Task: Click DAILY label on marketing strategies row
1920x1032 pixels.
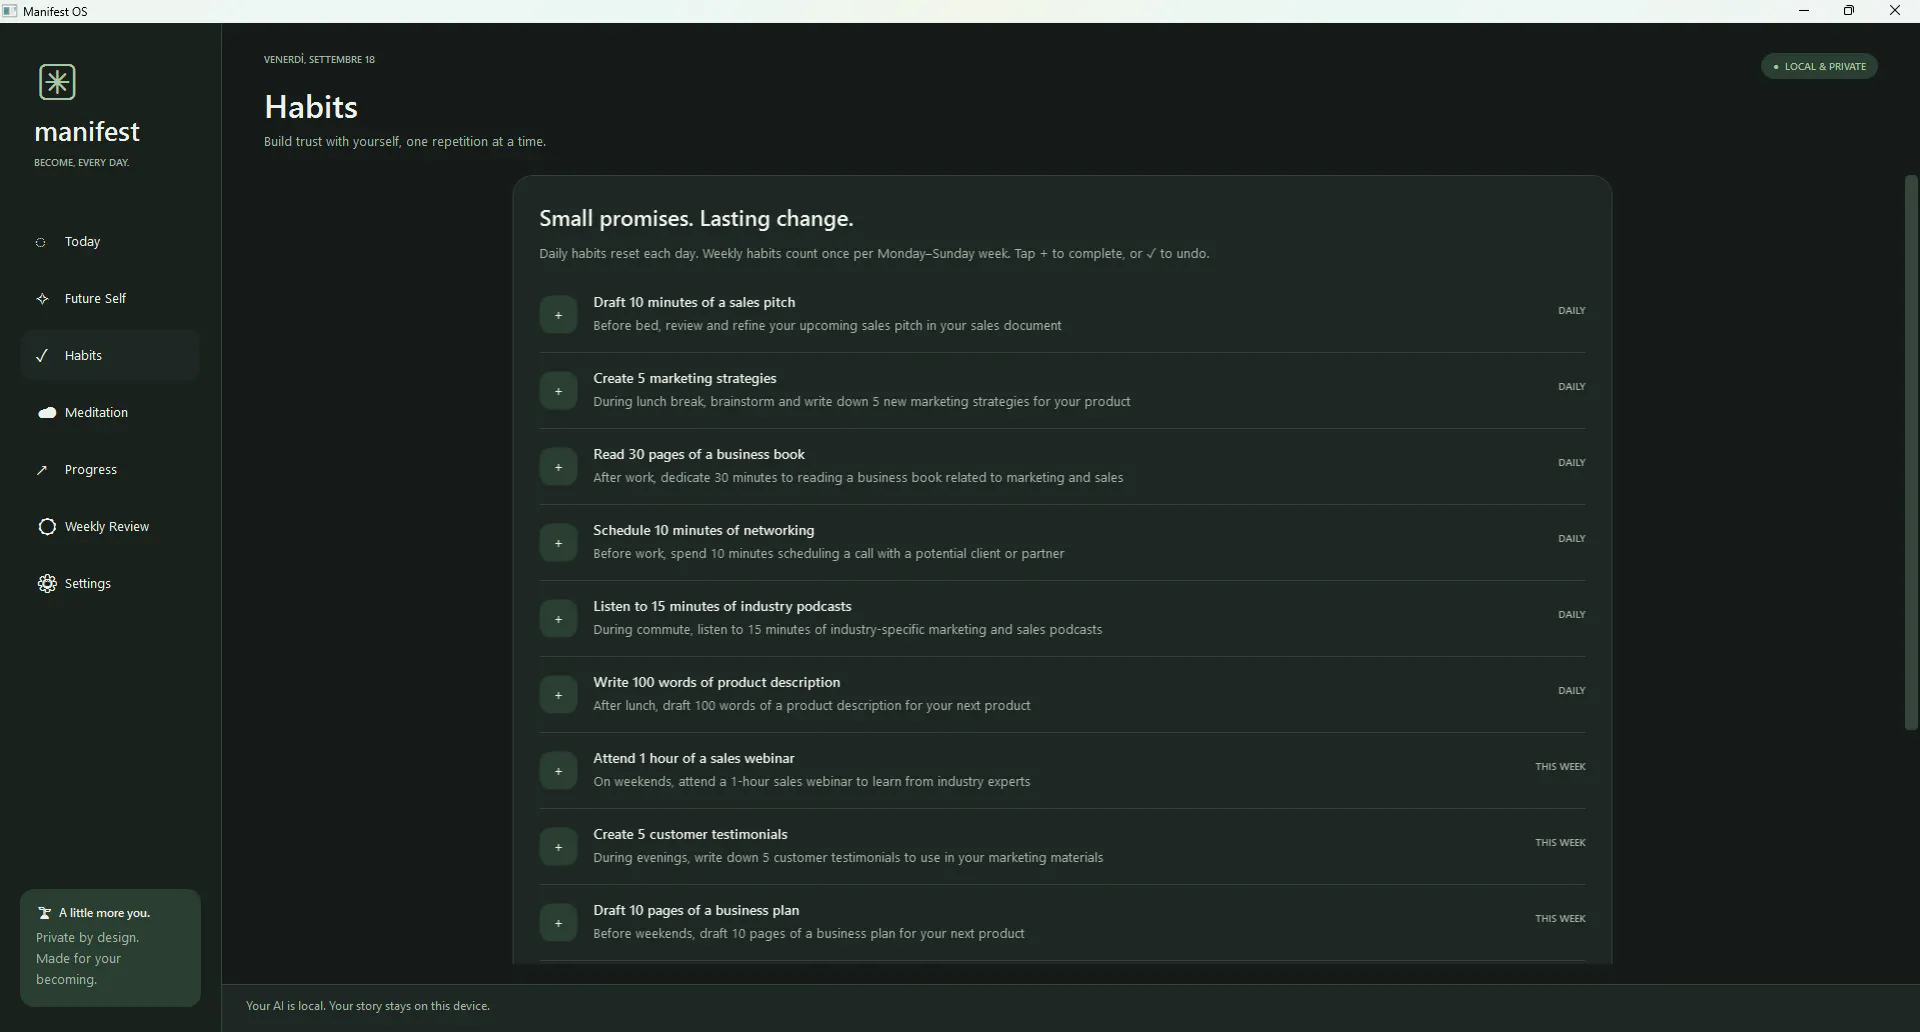Action: [1571, 386]
